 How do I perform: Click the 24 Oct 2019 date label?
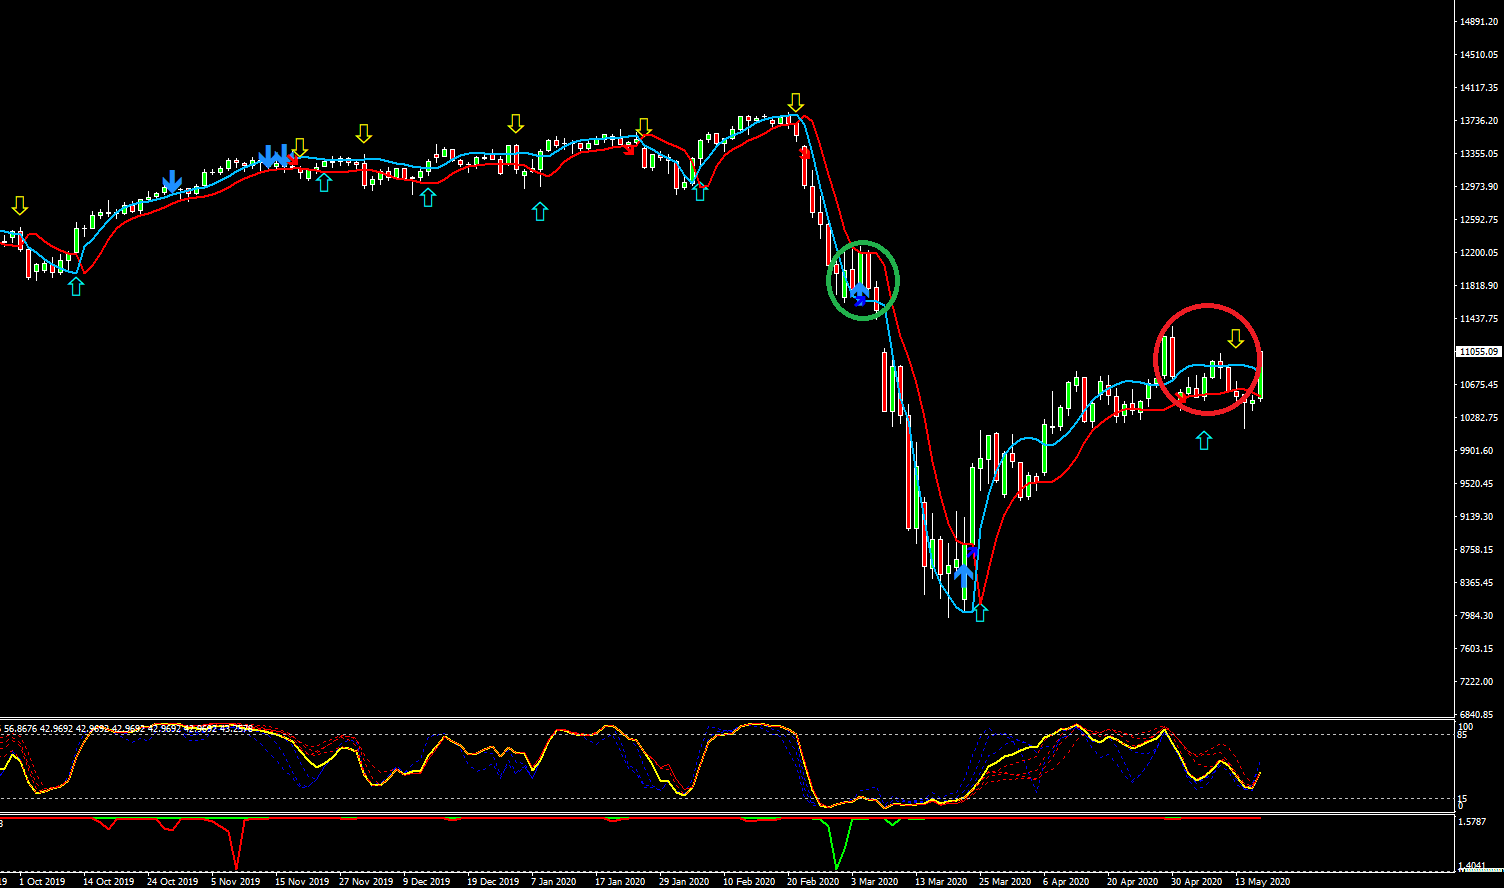(x=173, y=882)
